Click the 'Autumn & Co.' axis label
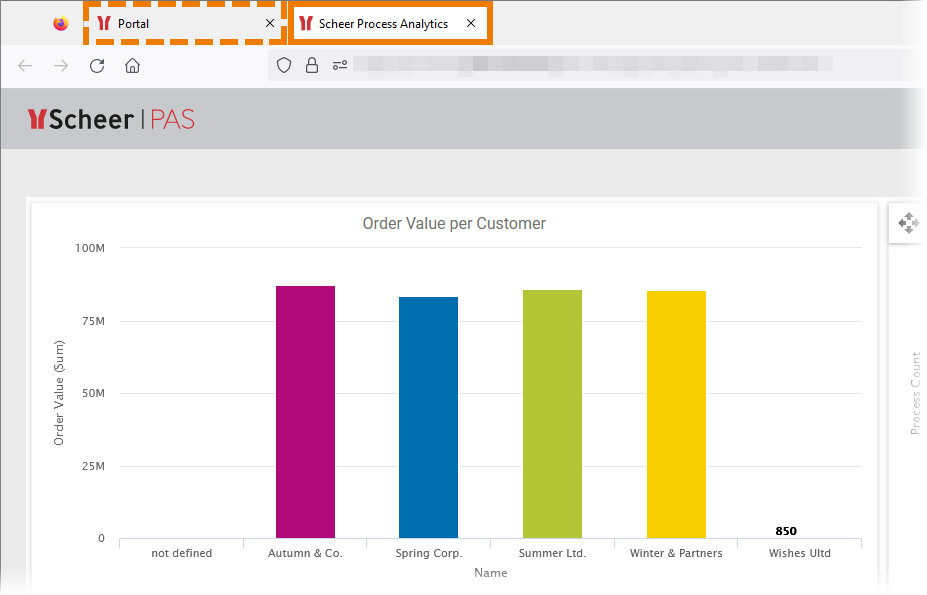 [305, 553]
